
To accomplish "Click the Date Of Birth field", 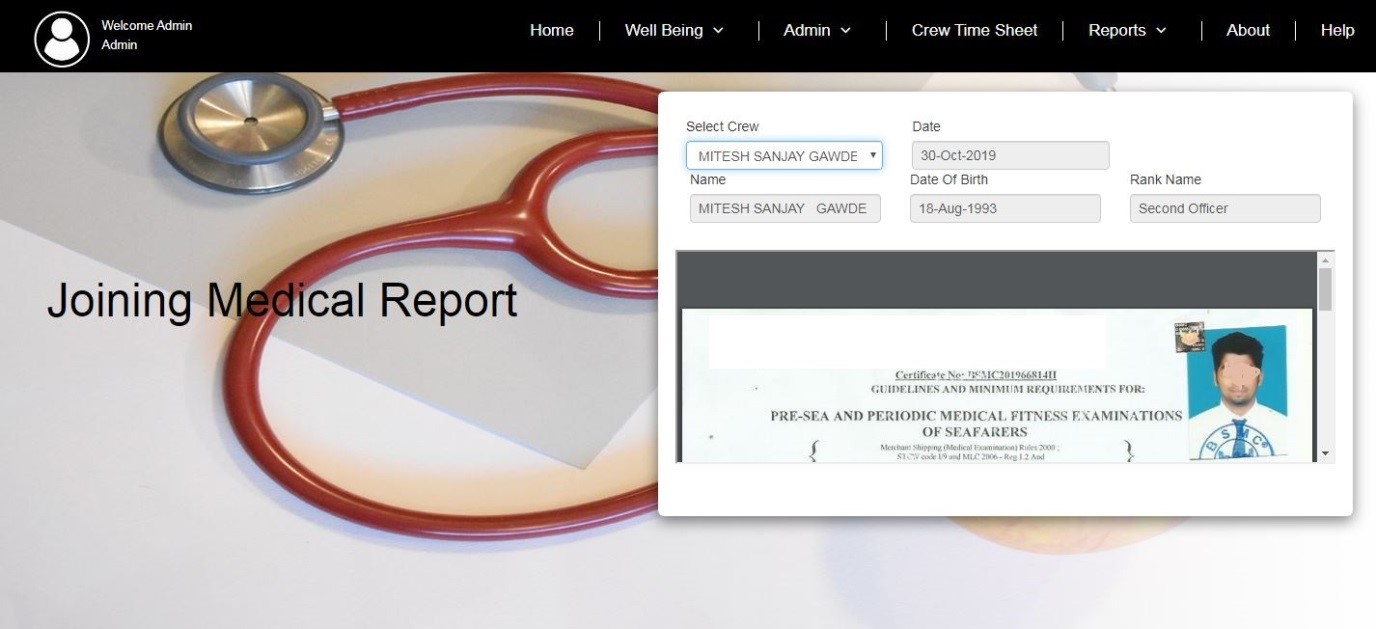I will 1005,209.
